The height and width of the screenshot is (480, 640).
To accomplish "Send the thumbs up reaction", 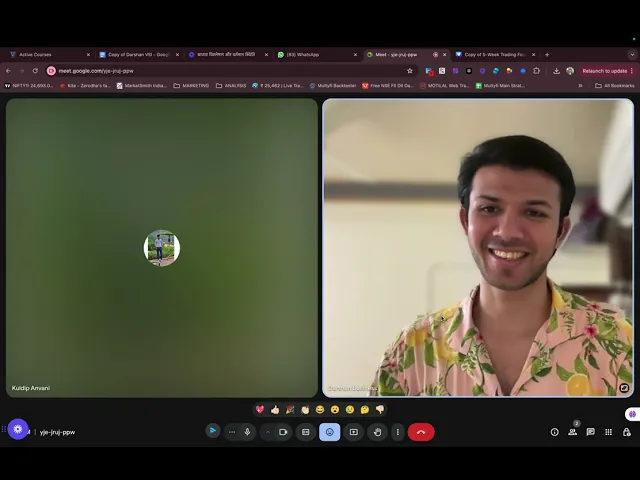I will pyautogui.click(x=275, y=409).
